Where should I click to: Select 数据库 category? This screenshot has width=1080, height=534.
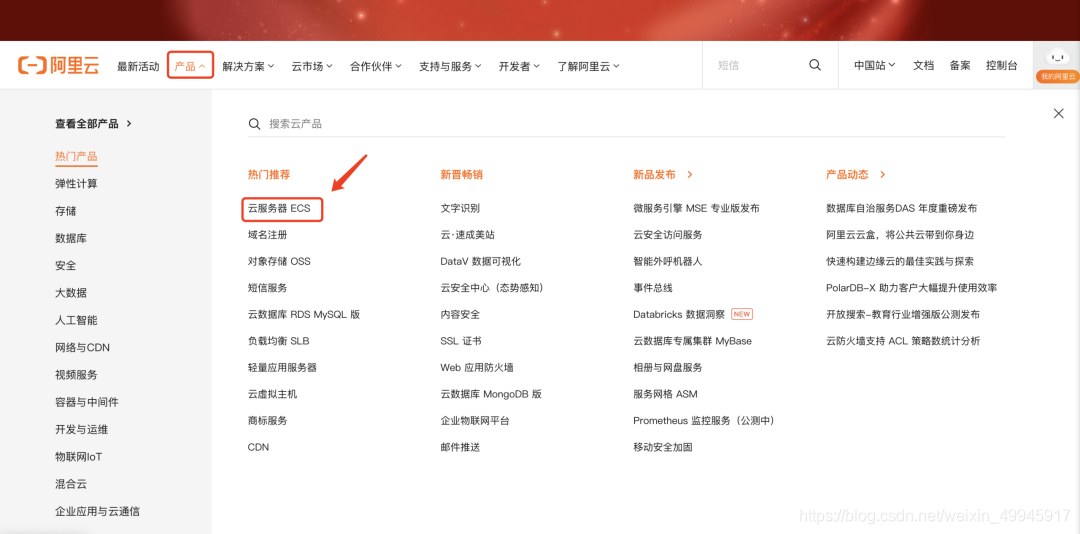coord(71,238)
